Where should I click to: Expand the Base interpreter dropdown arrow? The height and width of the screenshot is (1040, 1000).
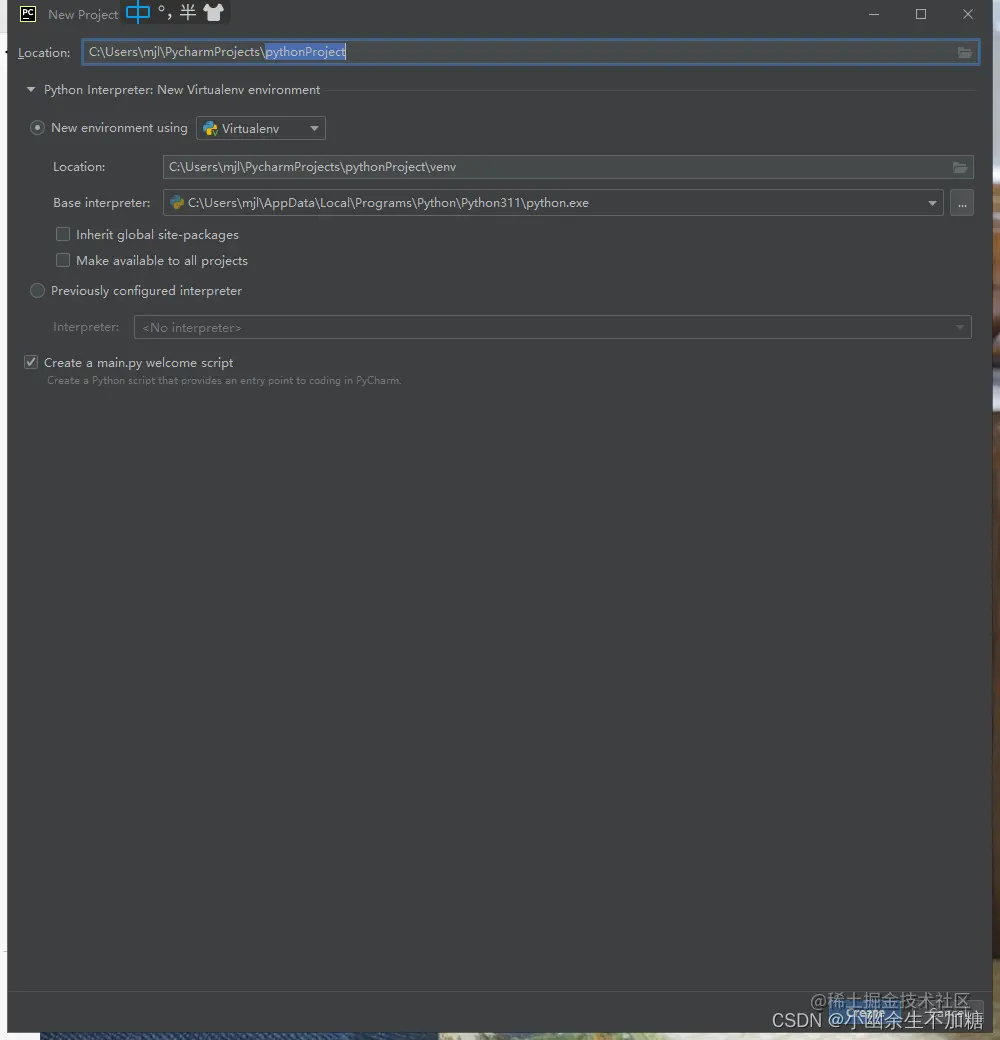coord(932,203)
